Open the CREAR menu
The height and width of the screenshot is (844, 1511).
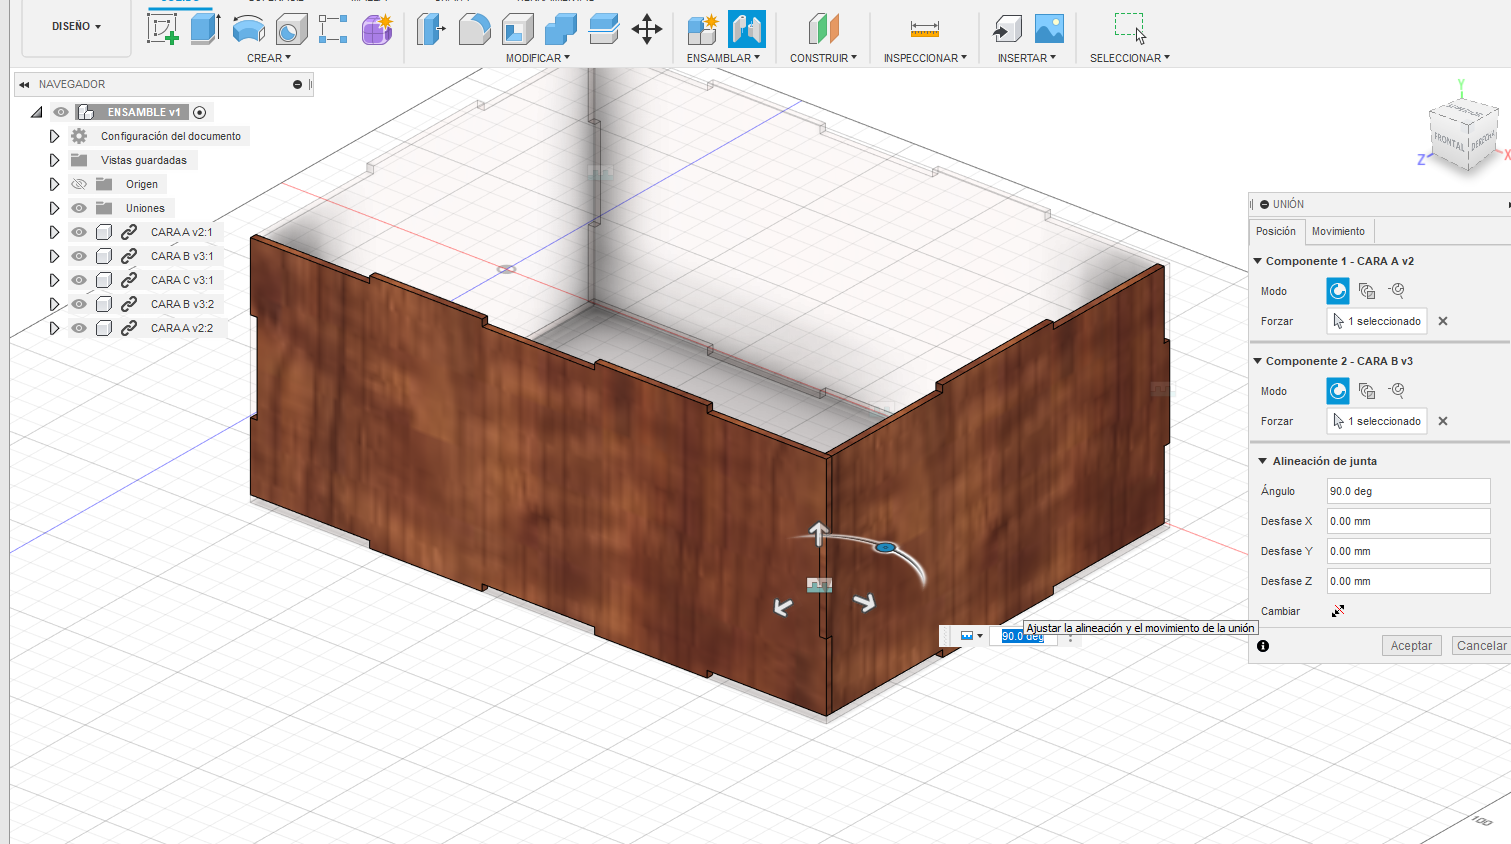[x=269, y=58]
